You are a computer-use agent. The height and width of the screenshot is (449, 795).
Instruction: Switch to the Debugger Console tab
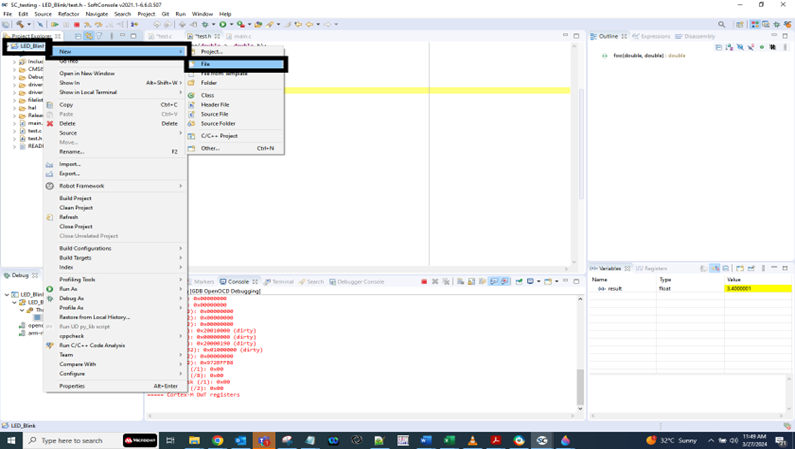pyautogui.click(x=357, y=282)
